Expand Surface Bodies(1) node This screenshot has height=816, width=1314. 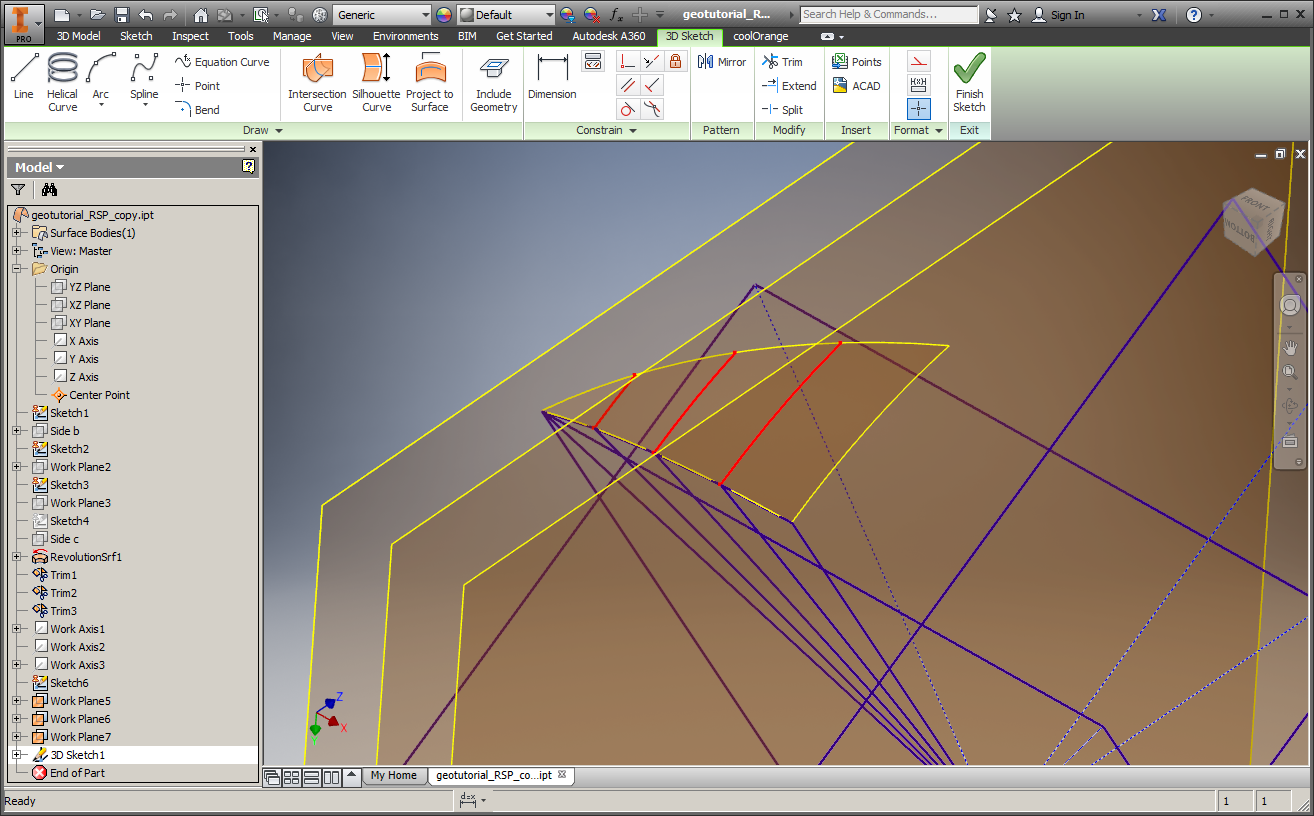(16, 233)
